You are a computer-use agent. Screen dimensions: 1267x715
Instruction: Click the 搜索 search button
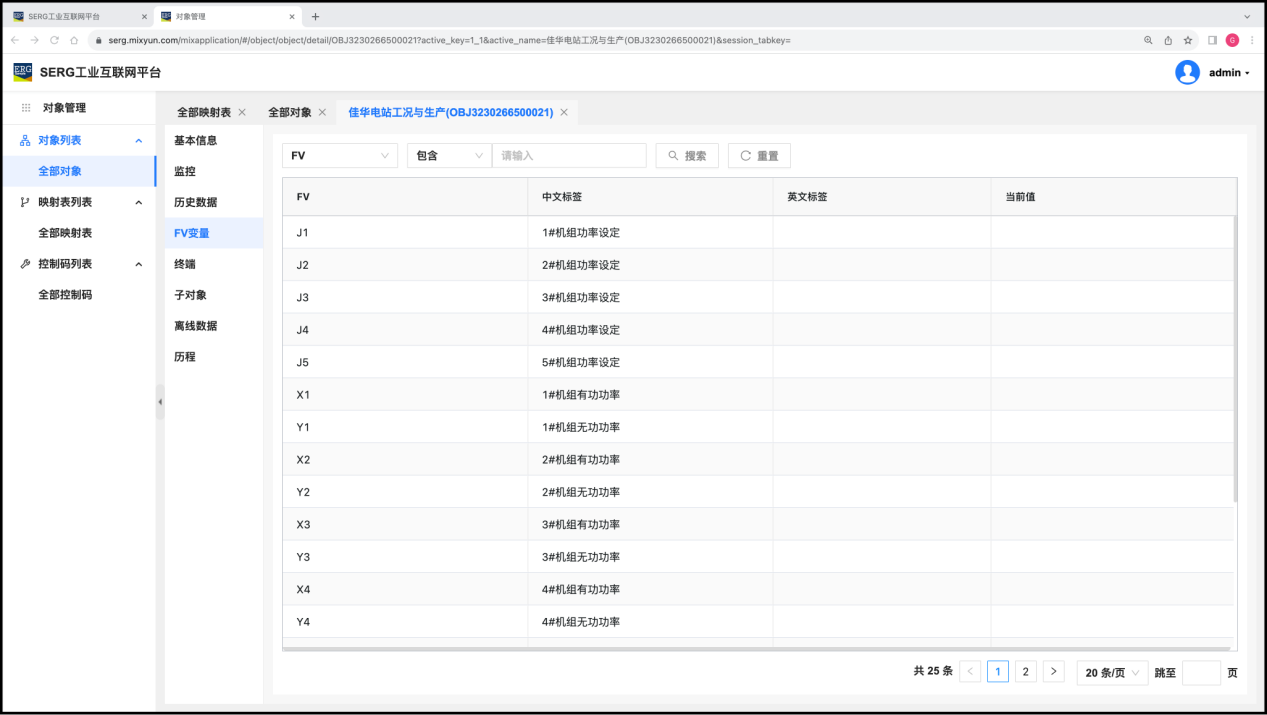pyautogui.click(x=687, y=156)
